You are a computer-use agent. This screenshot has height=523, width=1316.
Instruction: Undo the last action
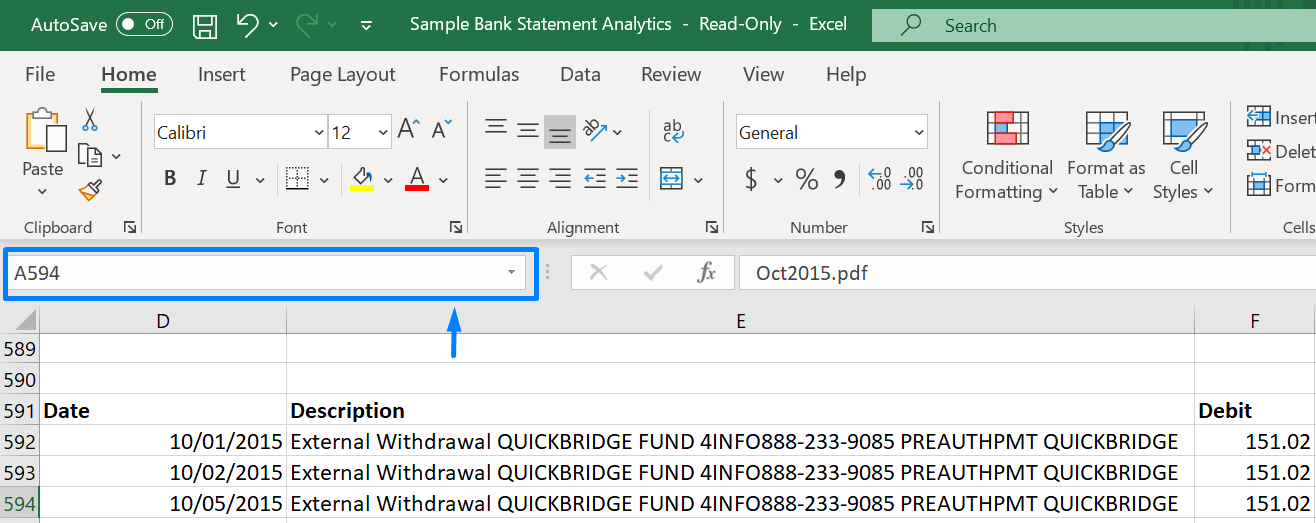tap(248, 25)
